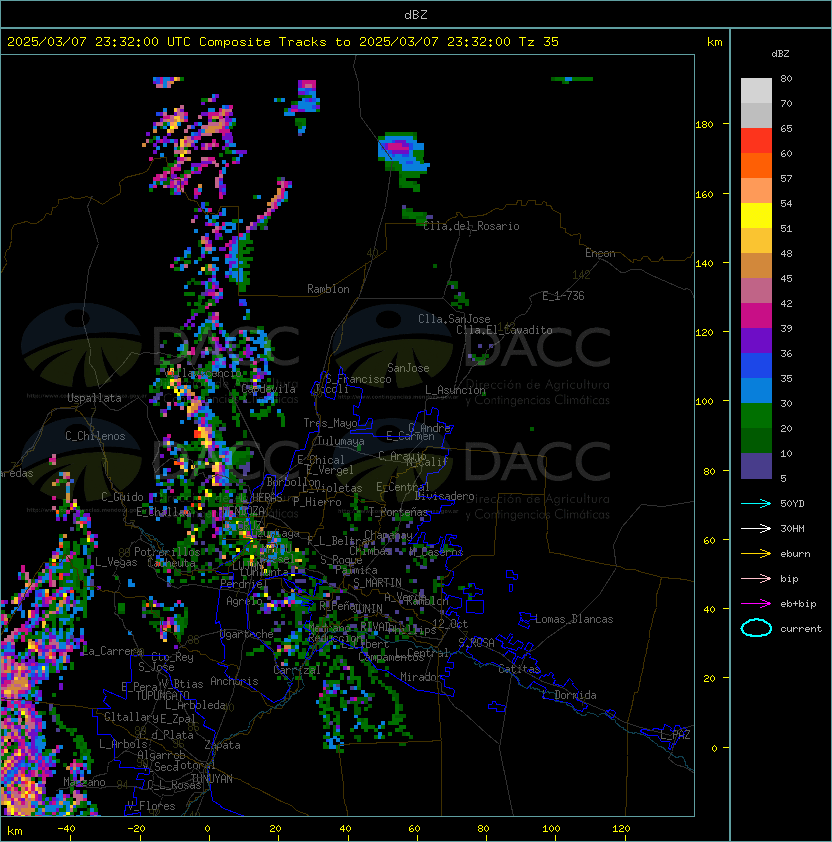
Task: Click the 'Carrizal' map label
Action: (x=297, y=670)
